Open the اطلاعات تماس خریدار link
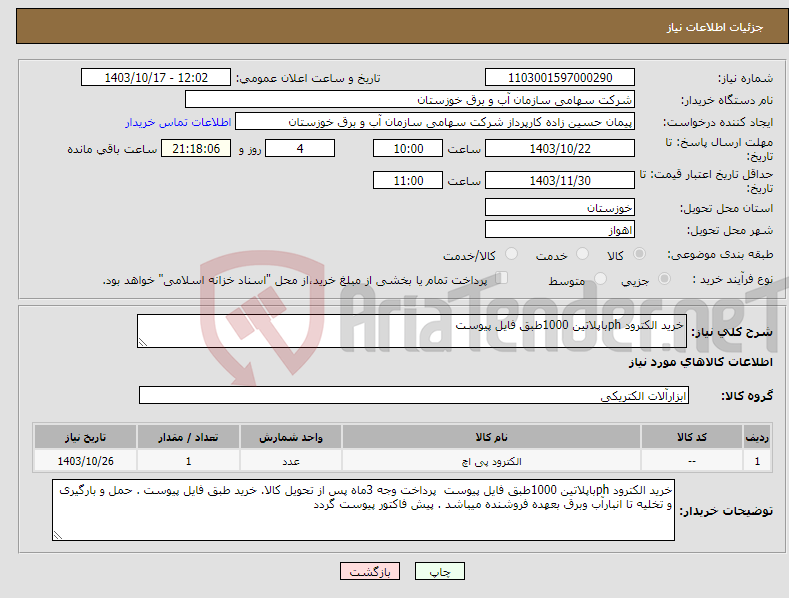789x598 pixels. point(178,122)
